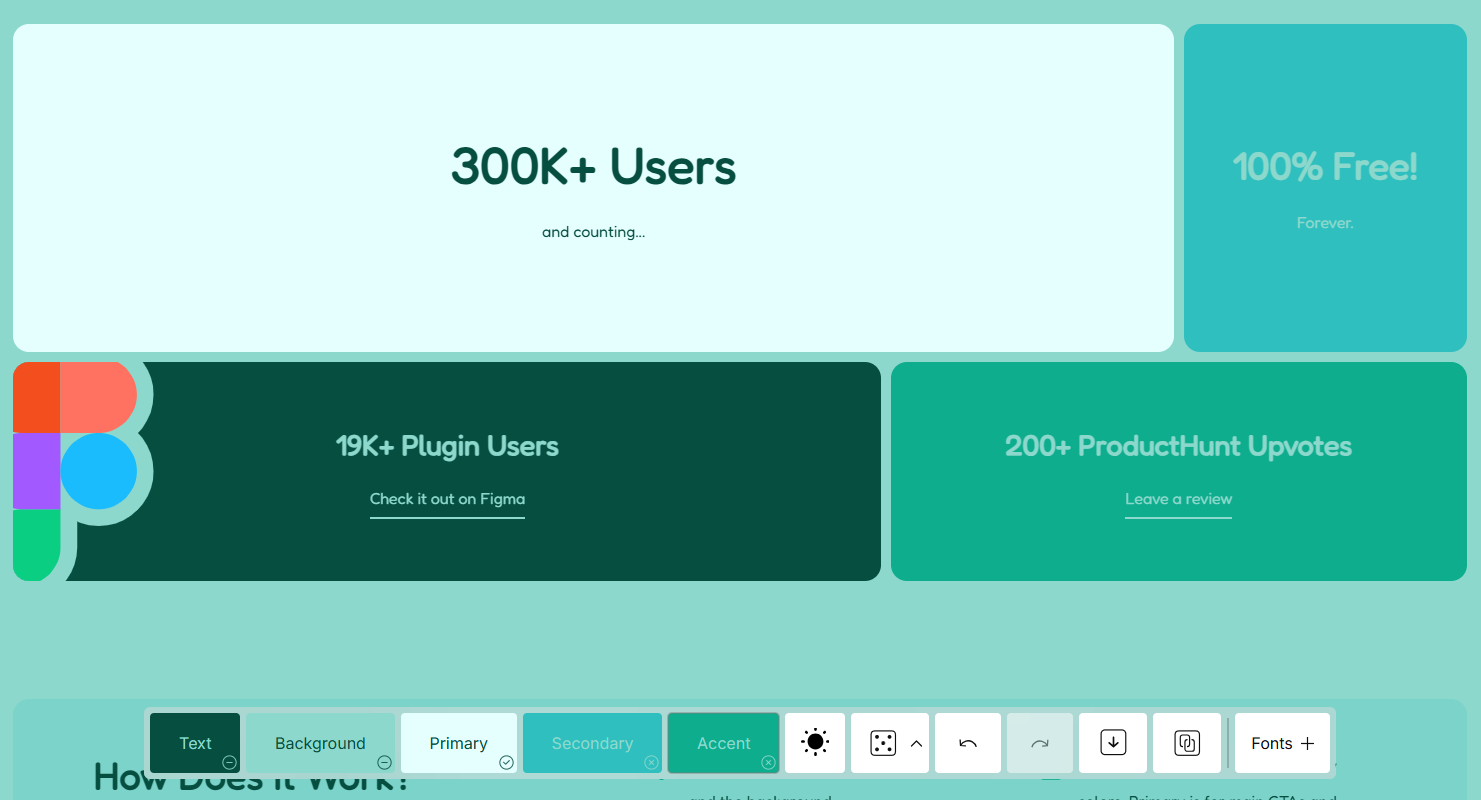Select the Accent color swatch

click(723, 743)
